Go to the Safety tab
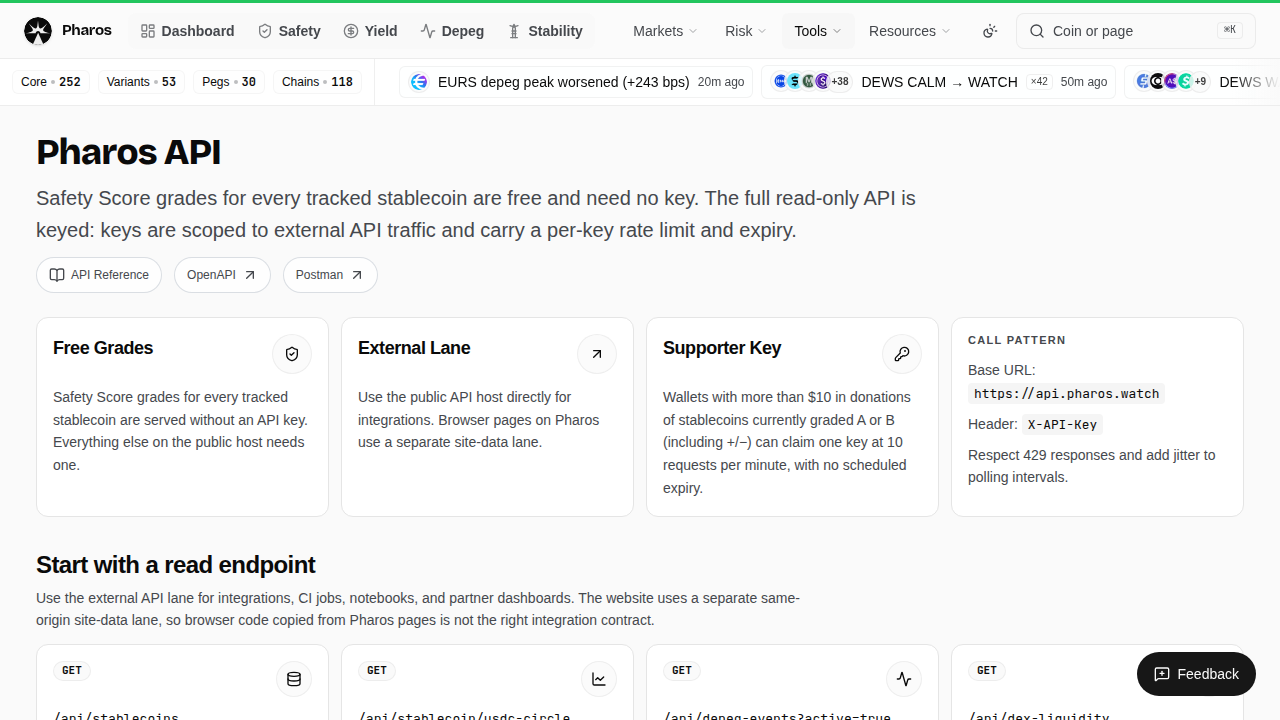 289,31
